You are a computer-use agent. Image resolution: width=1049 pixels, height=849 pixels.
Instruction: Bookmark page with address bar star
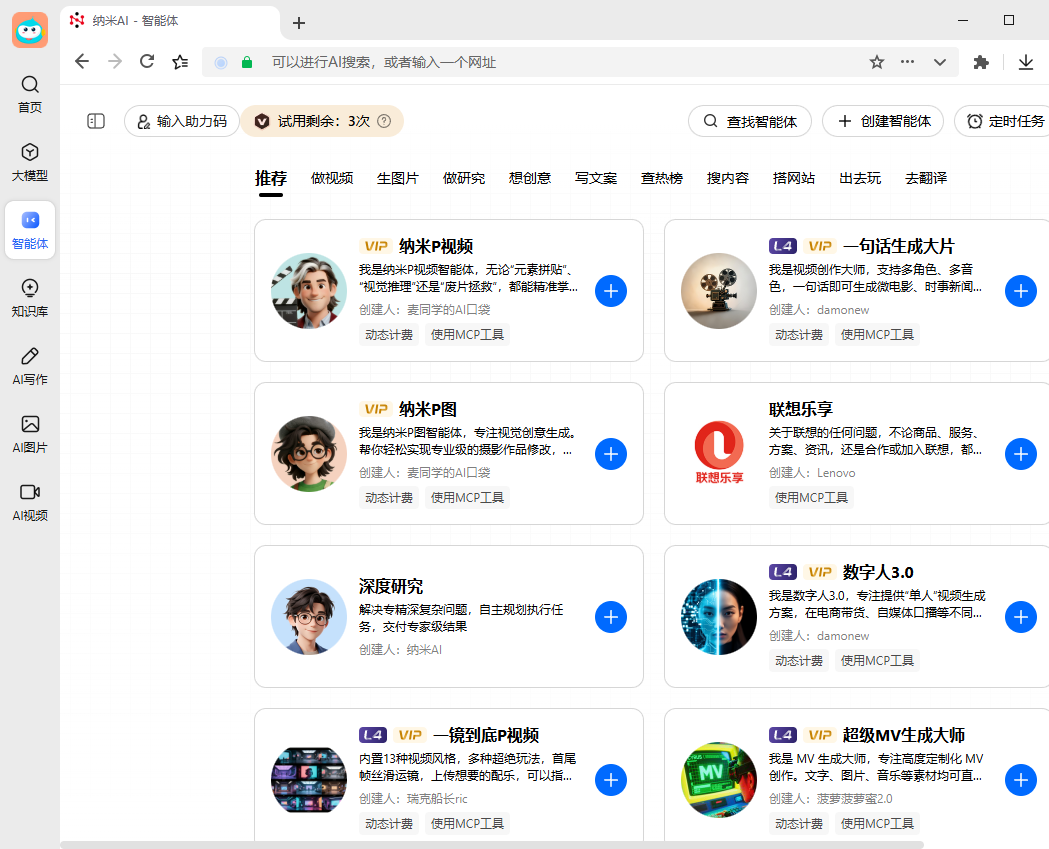(876, 62)
